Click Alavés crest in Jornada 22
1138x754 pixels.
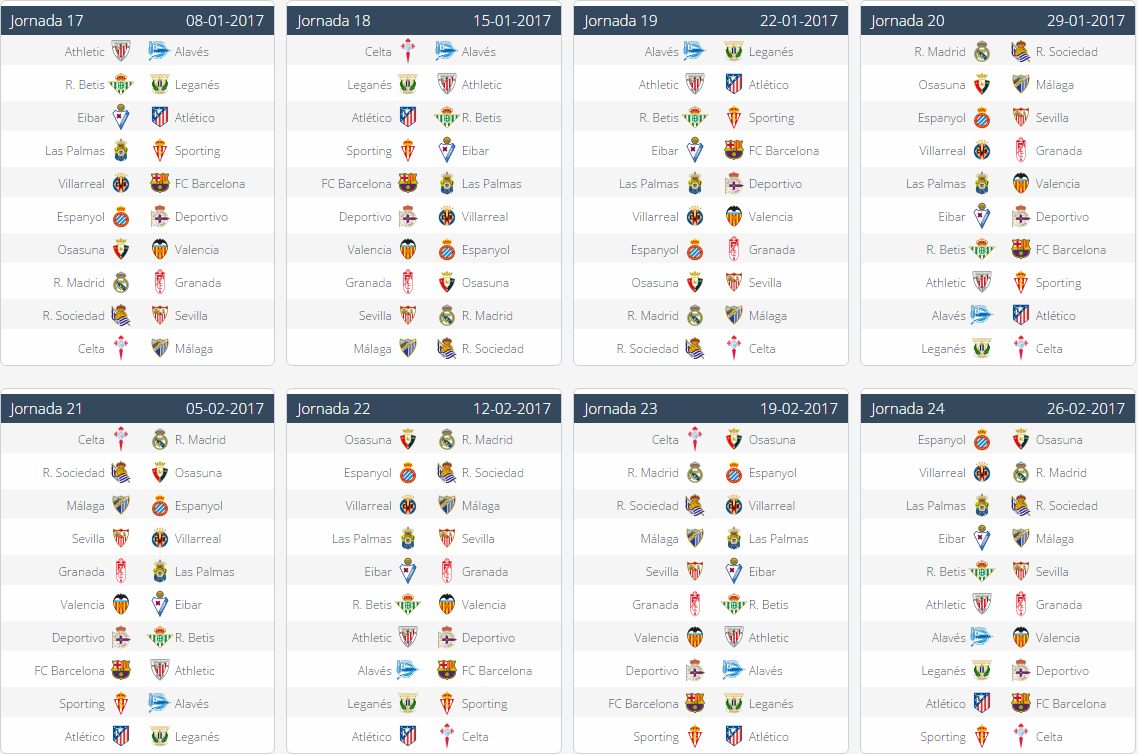pyautogui.click(x=408, y=671)
